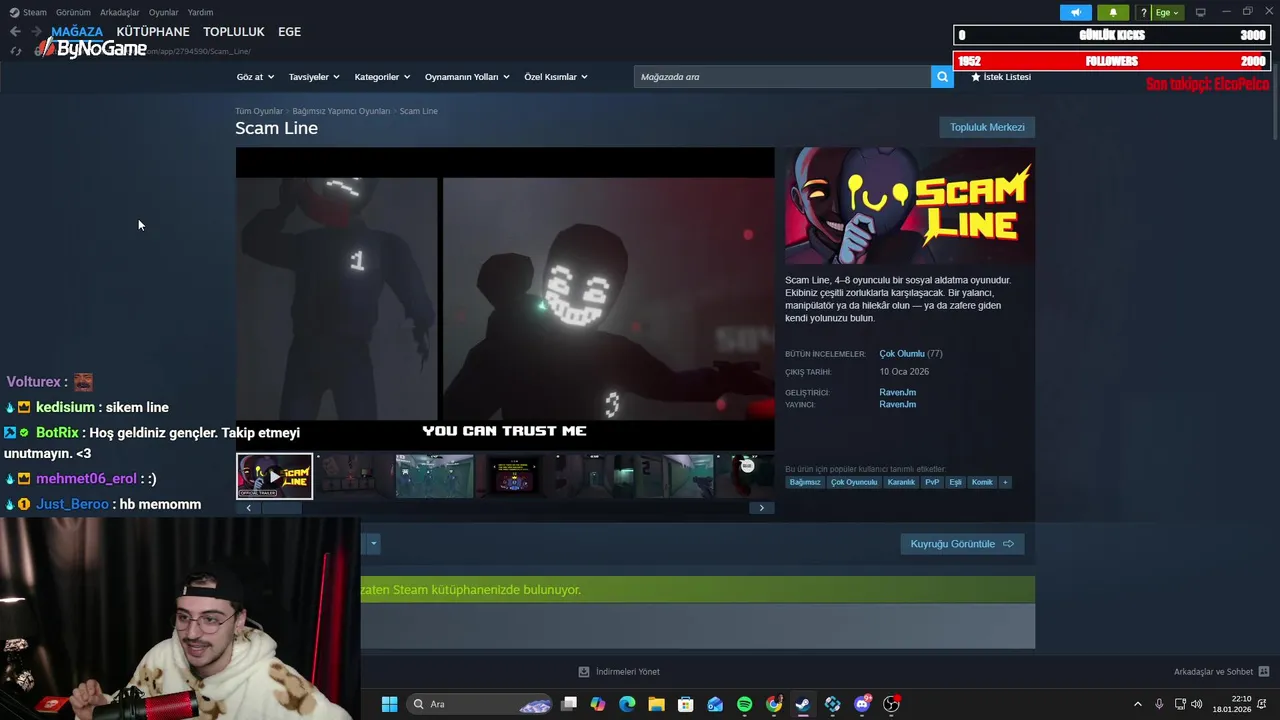The width and height of the screenshot is (1280, 720).
Task: Open Google Chrome from the taskbar
Action: pos(774,704)
